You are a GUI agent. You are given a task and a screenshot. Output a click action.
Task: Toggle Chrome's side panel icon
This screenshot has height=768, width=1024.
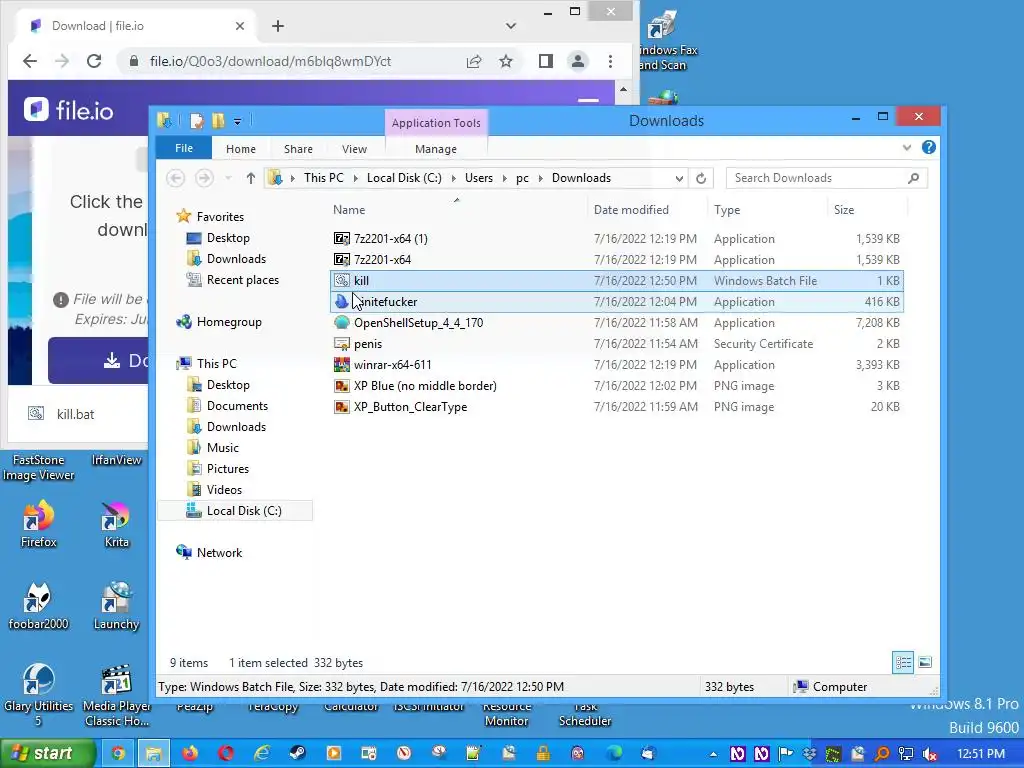point(546,61)
